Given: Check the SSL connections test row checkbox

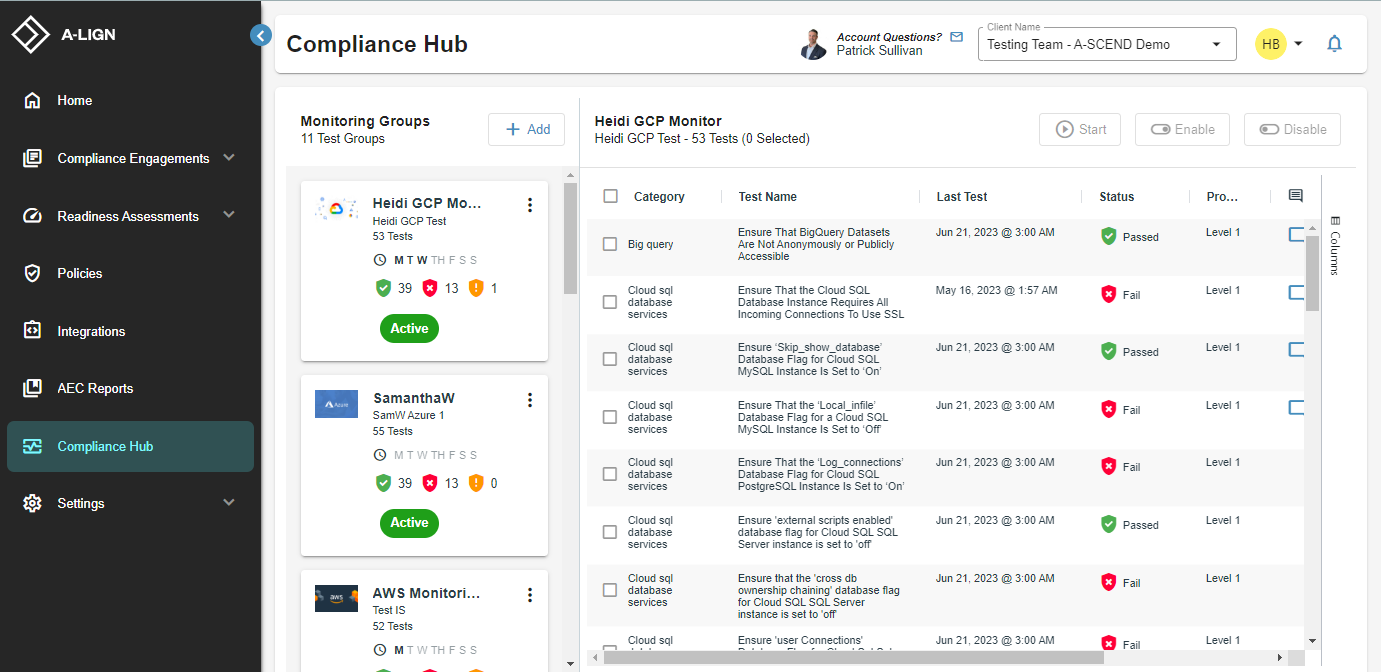Looking at the screenshot, I should coord(610,302).
